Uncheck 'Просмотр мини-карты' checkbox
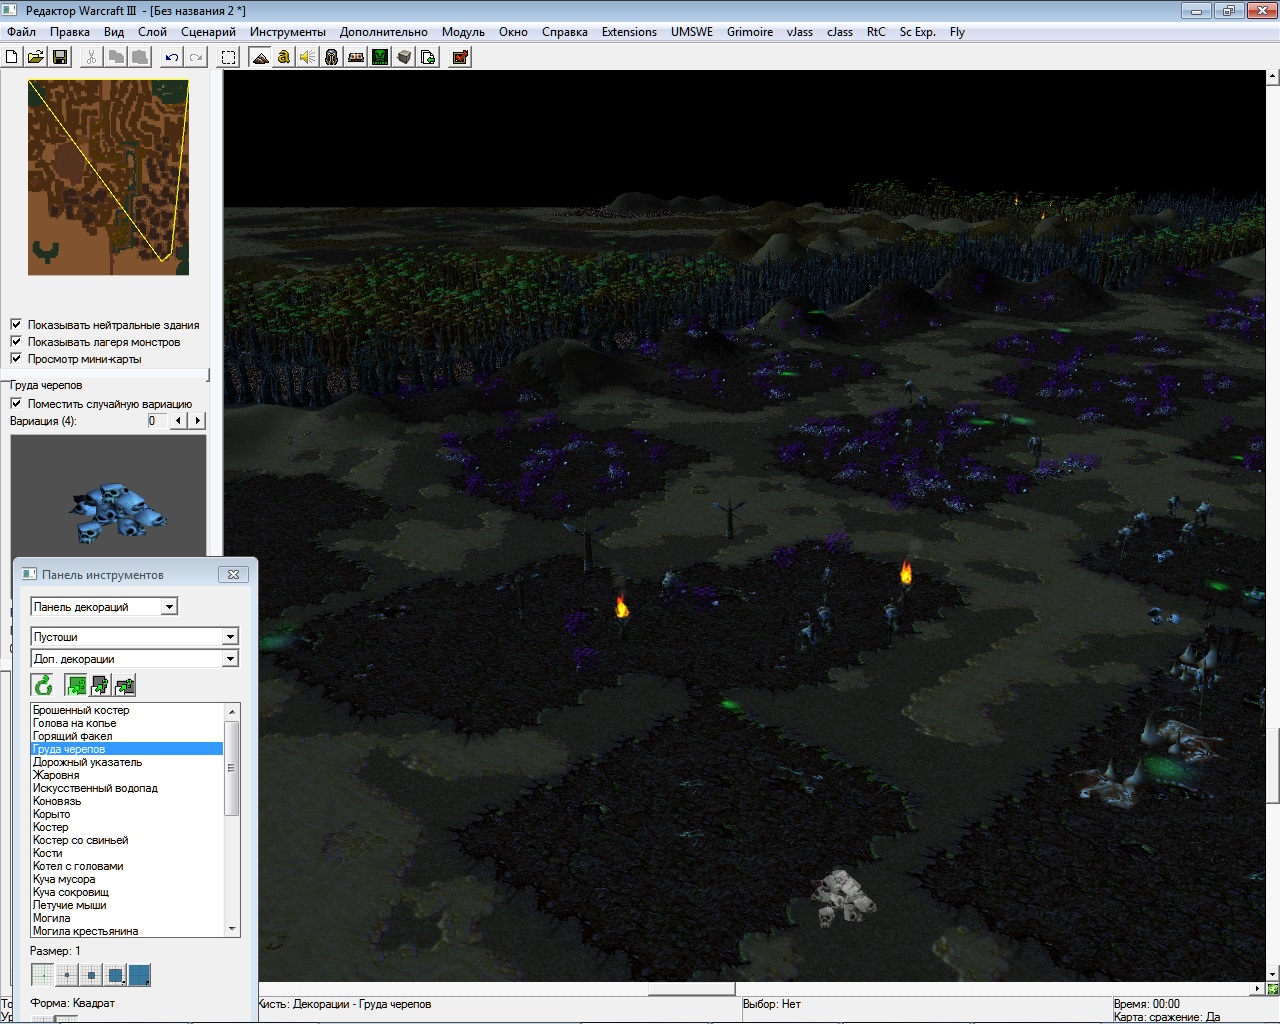The height and width of the screenshot is (1024, 1280). pyautogui.click(x=16, y=358)
